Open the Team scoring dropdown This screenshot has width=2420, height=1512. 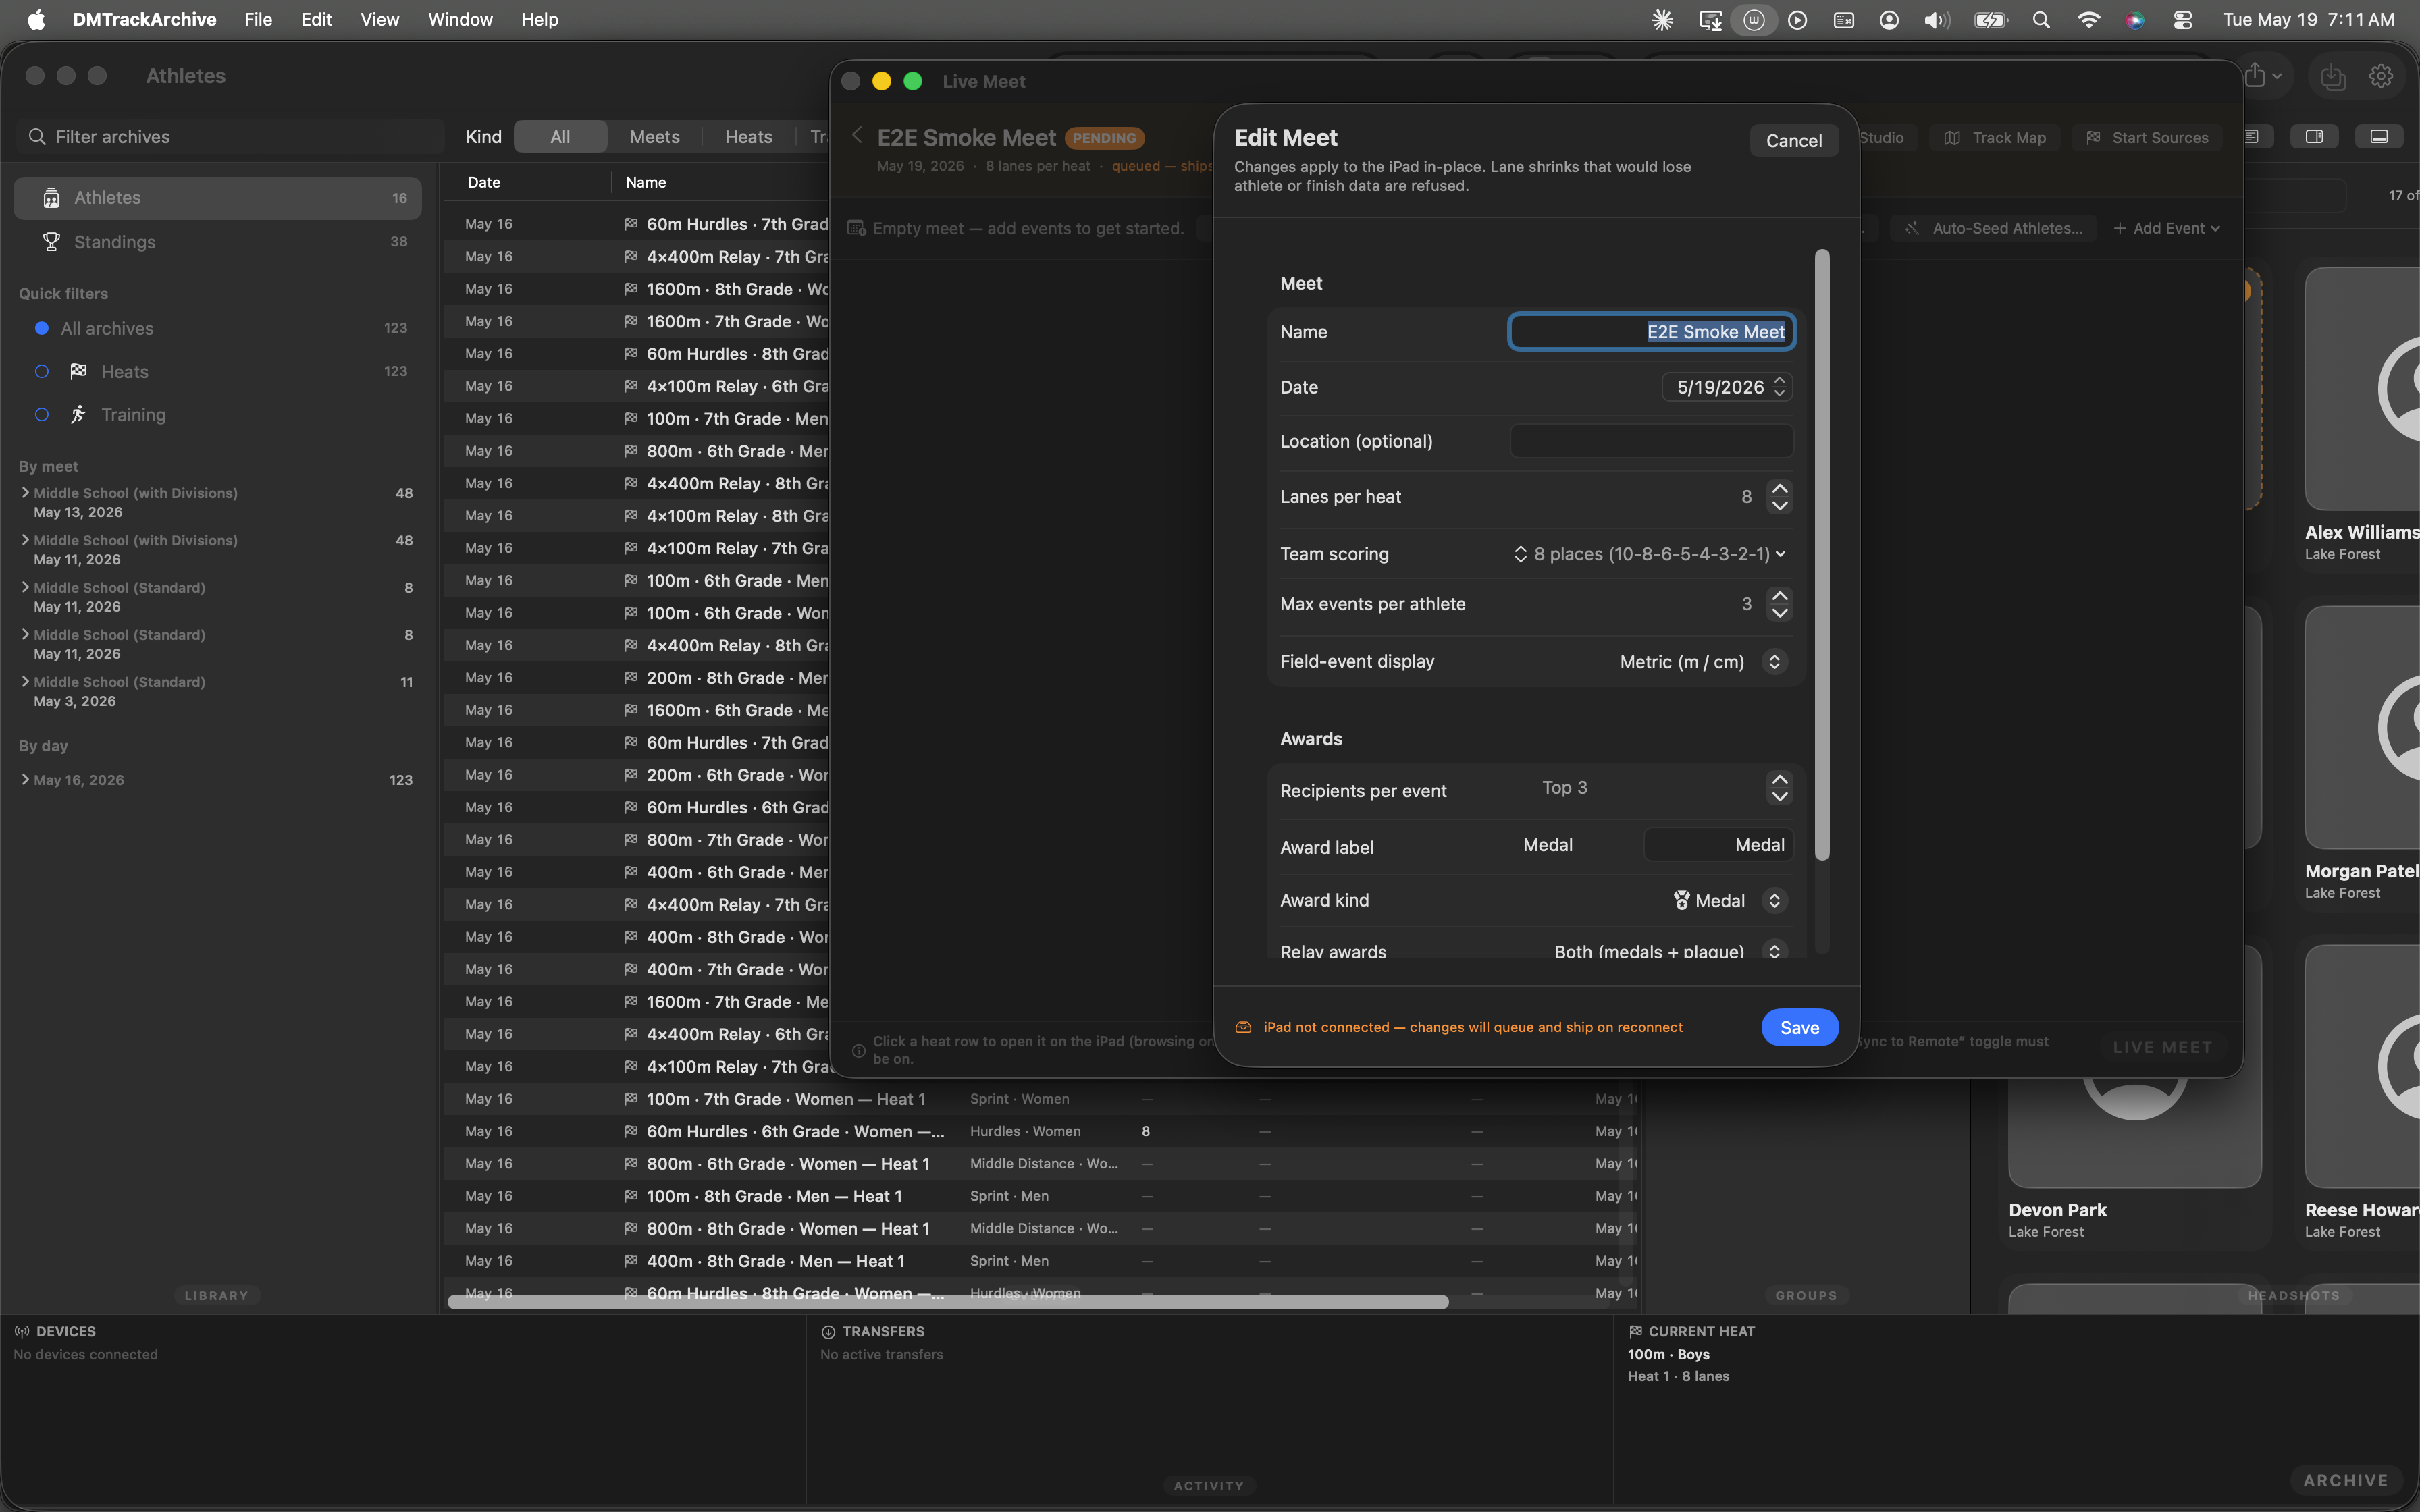(x=1650, y=554)
